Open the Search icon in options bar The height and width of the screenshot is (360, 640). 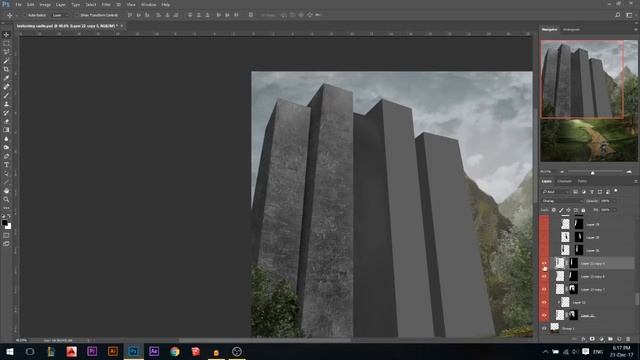618,15
